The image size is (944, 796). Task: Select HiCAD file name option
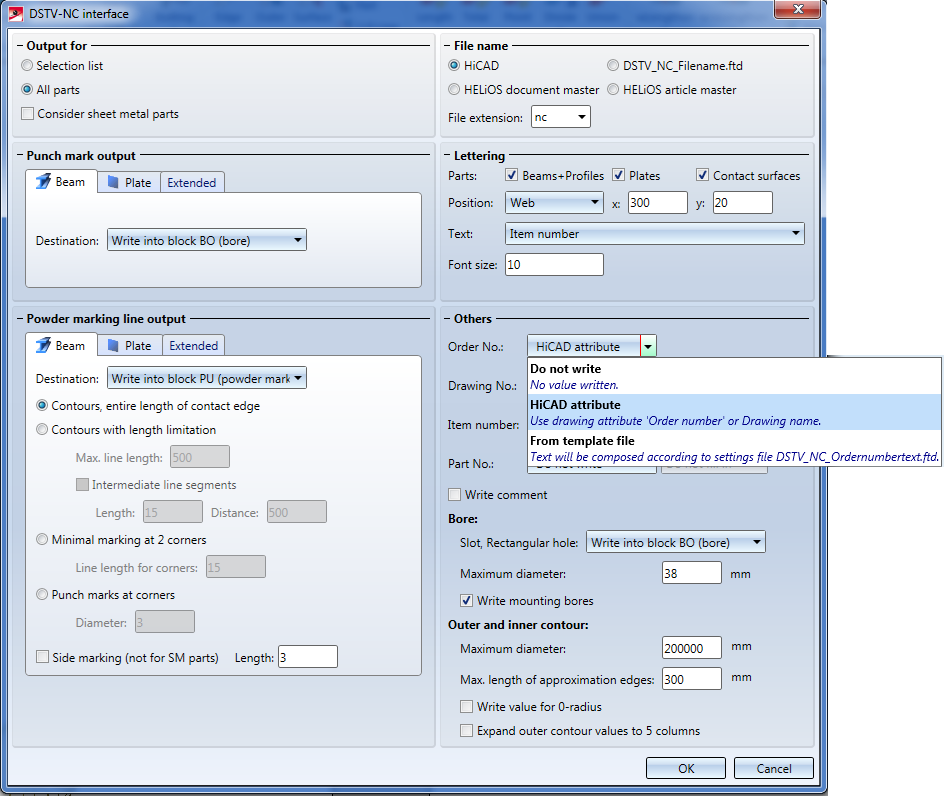454,65
